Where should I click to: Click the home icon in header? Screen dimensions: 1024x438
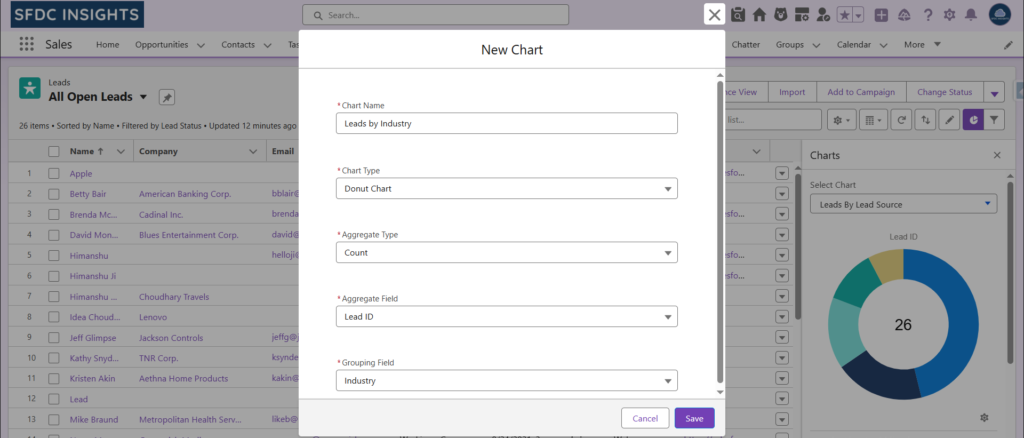(x=759, y=15)
